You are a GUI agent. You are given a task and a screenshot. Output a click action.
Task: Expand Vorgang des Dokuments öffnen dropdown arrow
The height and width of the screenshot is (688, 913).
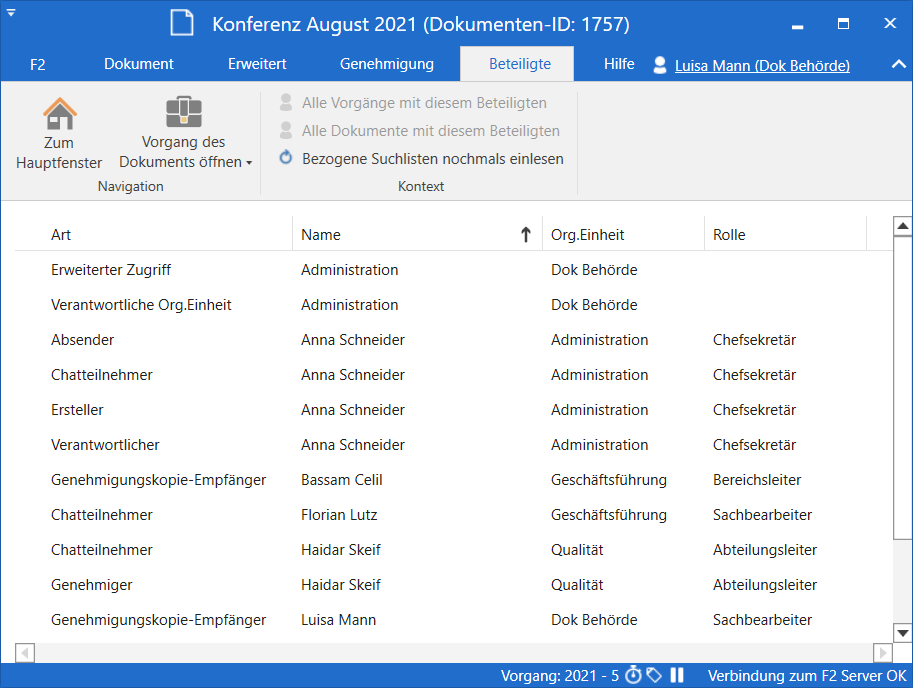pyautogui.click(x=249, y=162)
